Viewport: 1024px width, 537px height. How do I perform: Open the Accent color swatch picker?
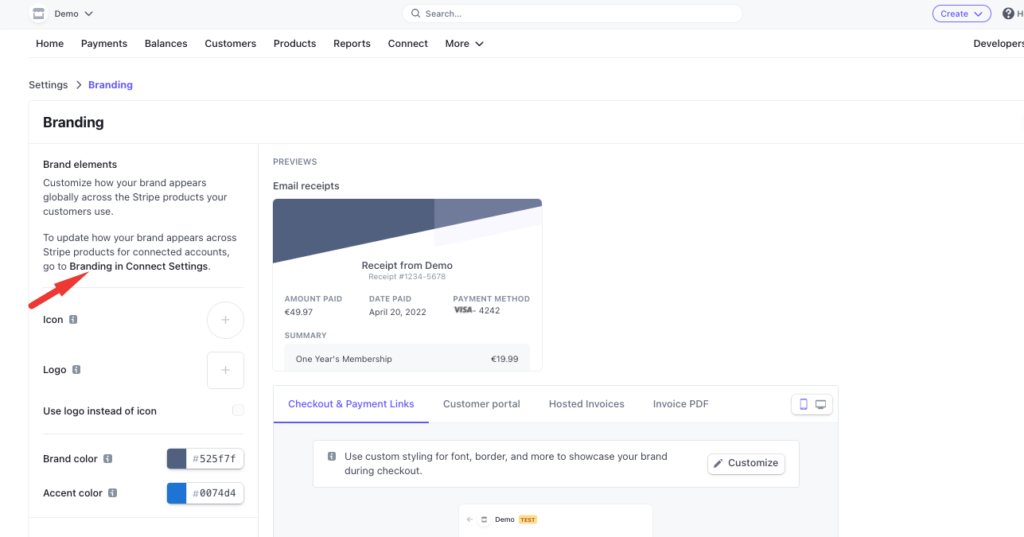(x=176, y=493)
